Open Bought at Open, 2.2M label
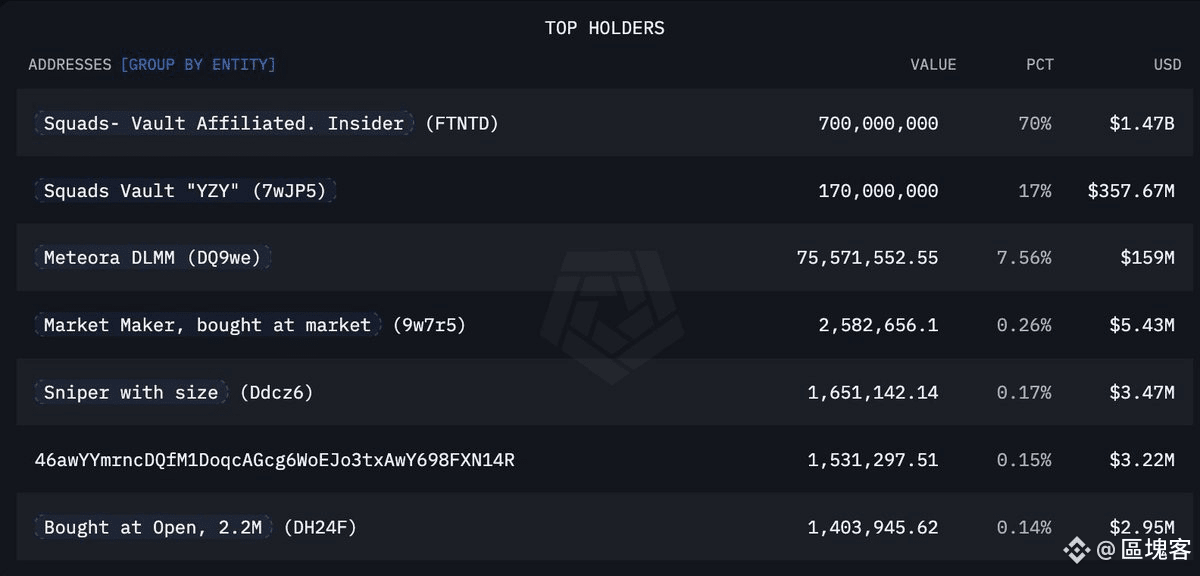The width and height of the screenshot is (1200, 576). 153,527
